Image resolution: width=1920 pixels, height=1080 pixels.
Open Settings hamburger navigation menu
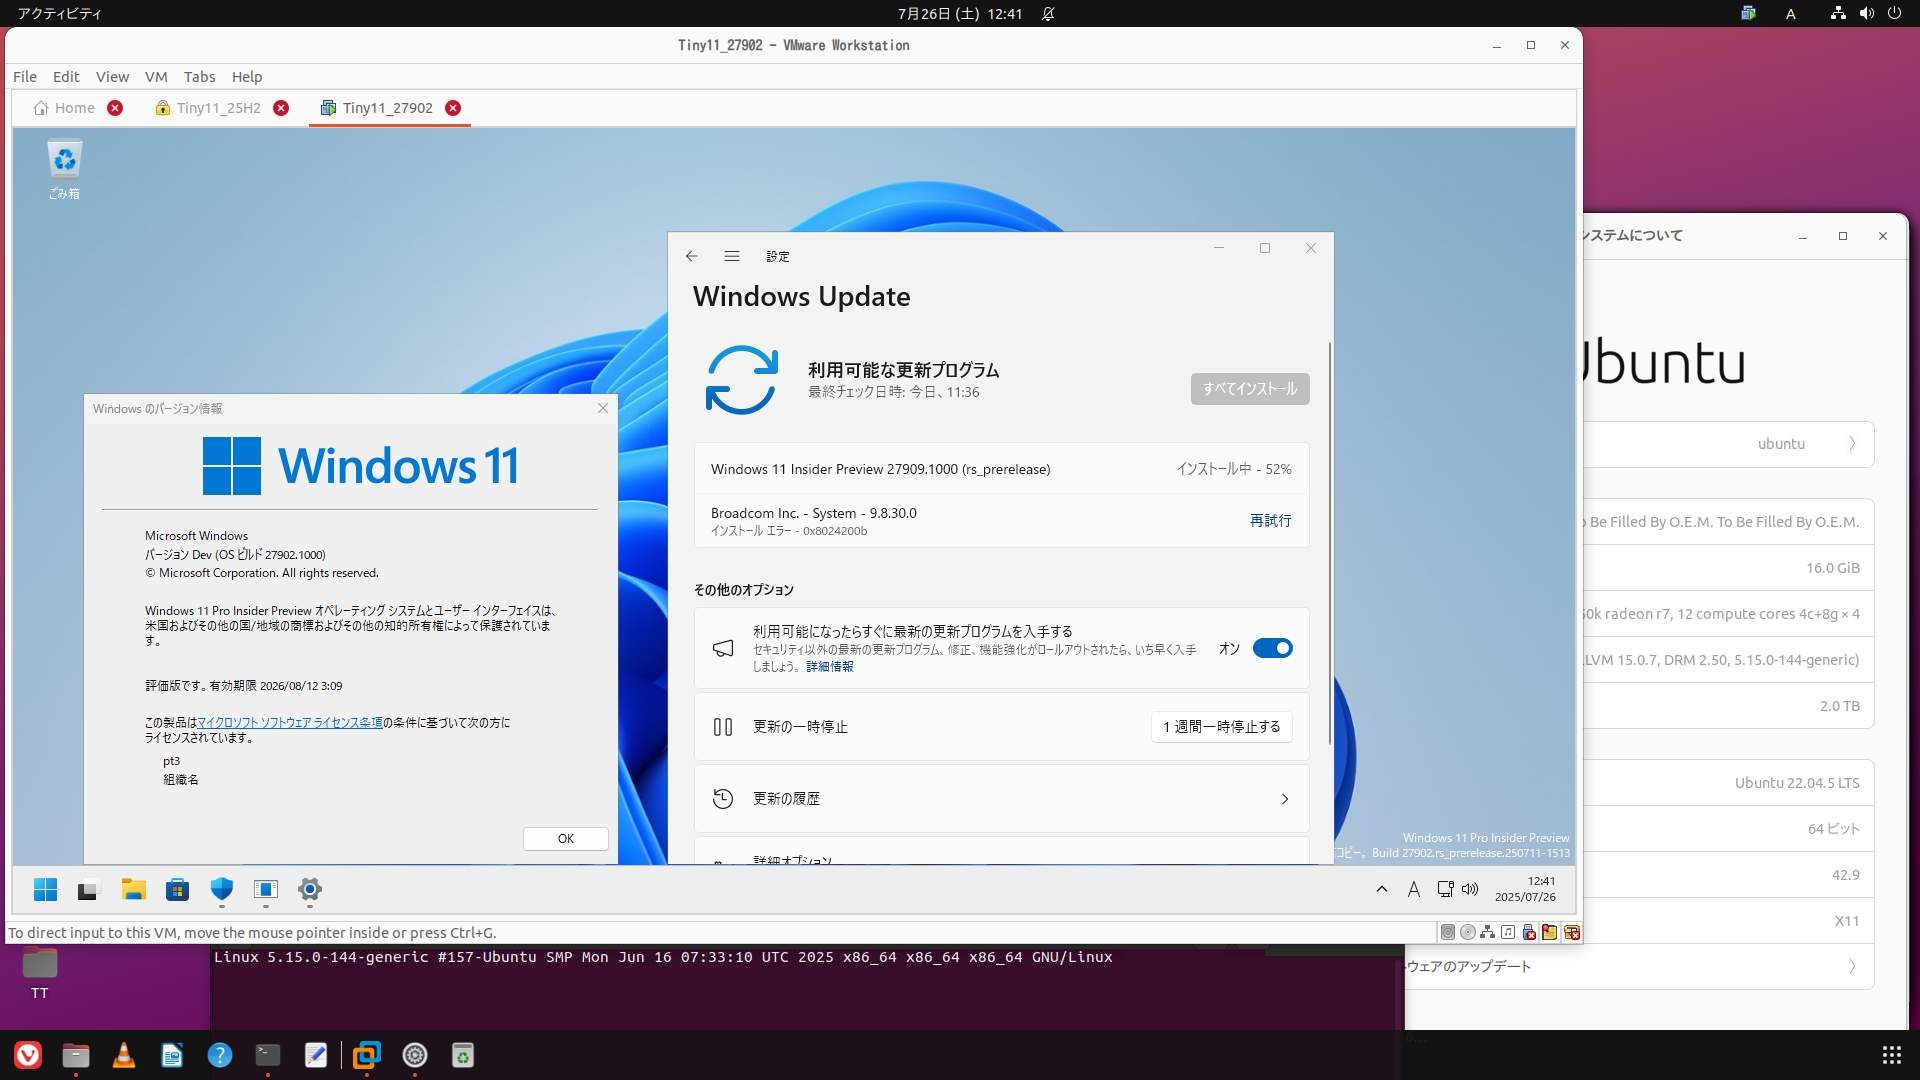click(732, 256)
